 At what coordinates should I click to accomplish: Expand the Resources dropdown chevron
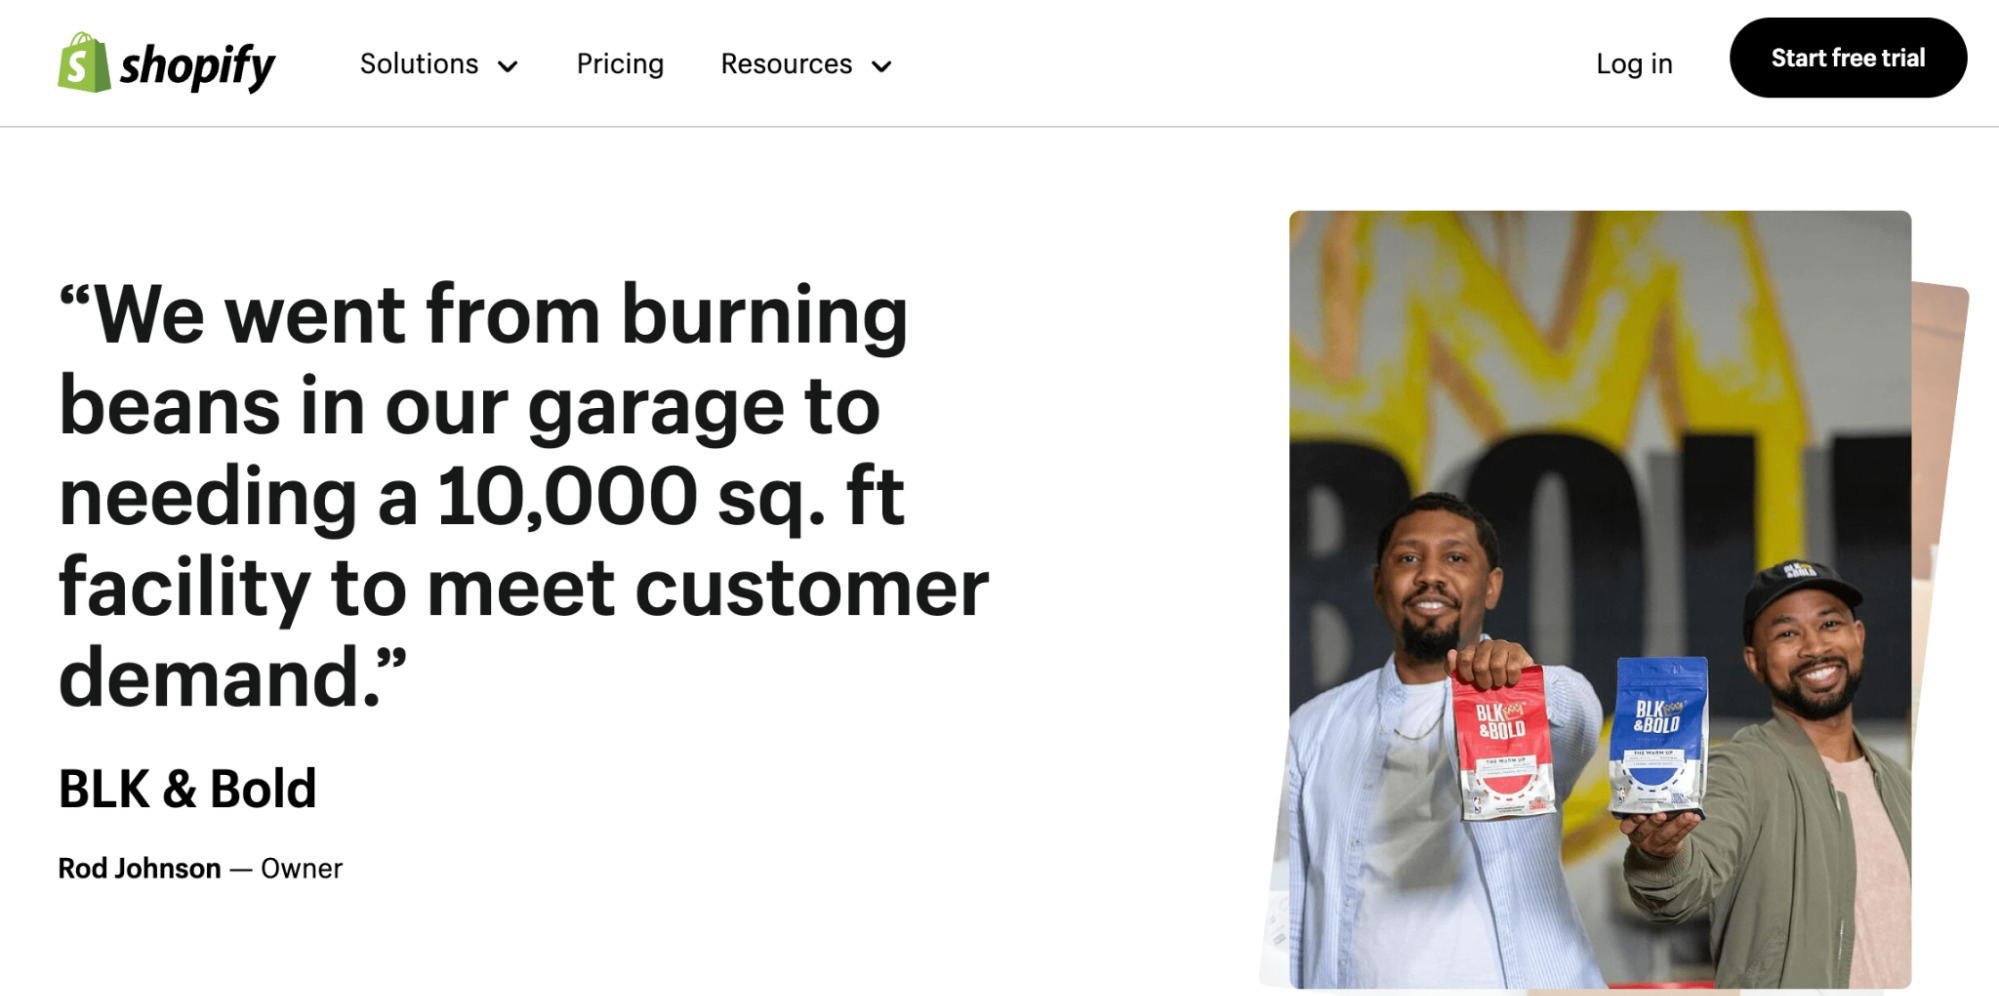[x=881, y=66]
